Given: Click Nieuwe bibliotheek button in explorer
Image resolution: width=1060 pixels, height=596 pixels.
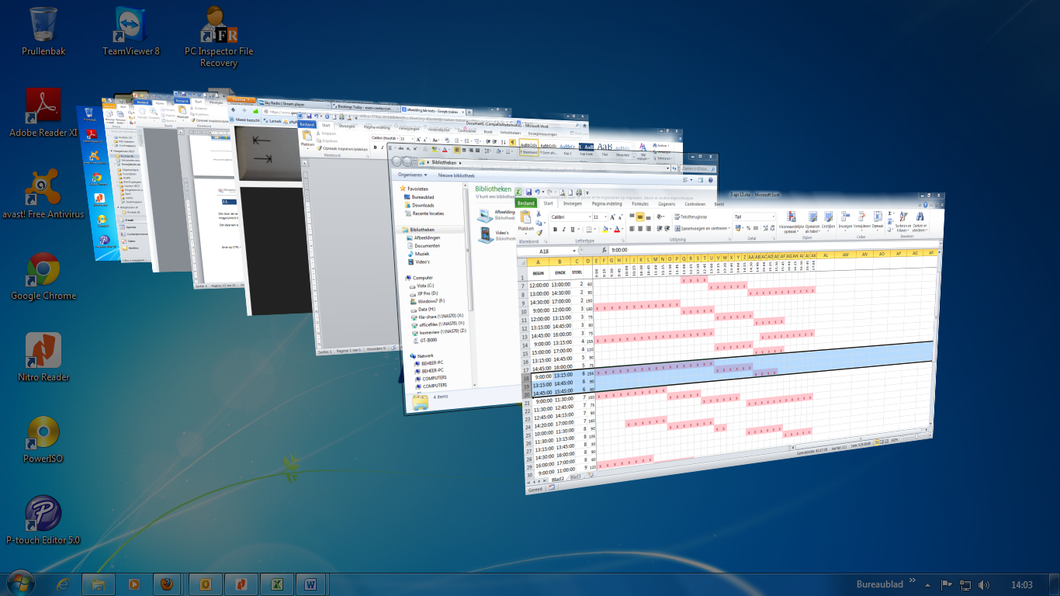Looking at the screenshot, I should (x=456, y=176).
